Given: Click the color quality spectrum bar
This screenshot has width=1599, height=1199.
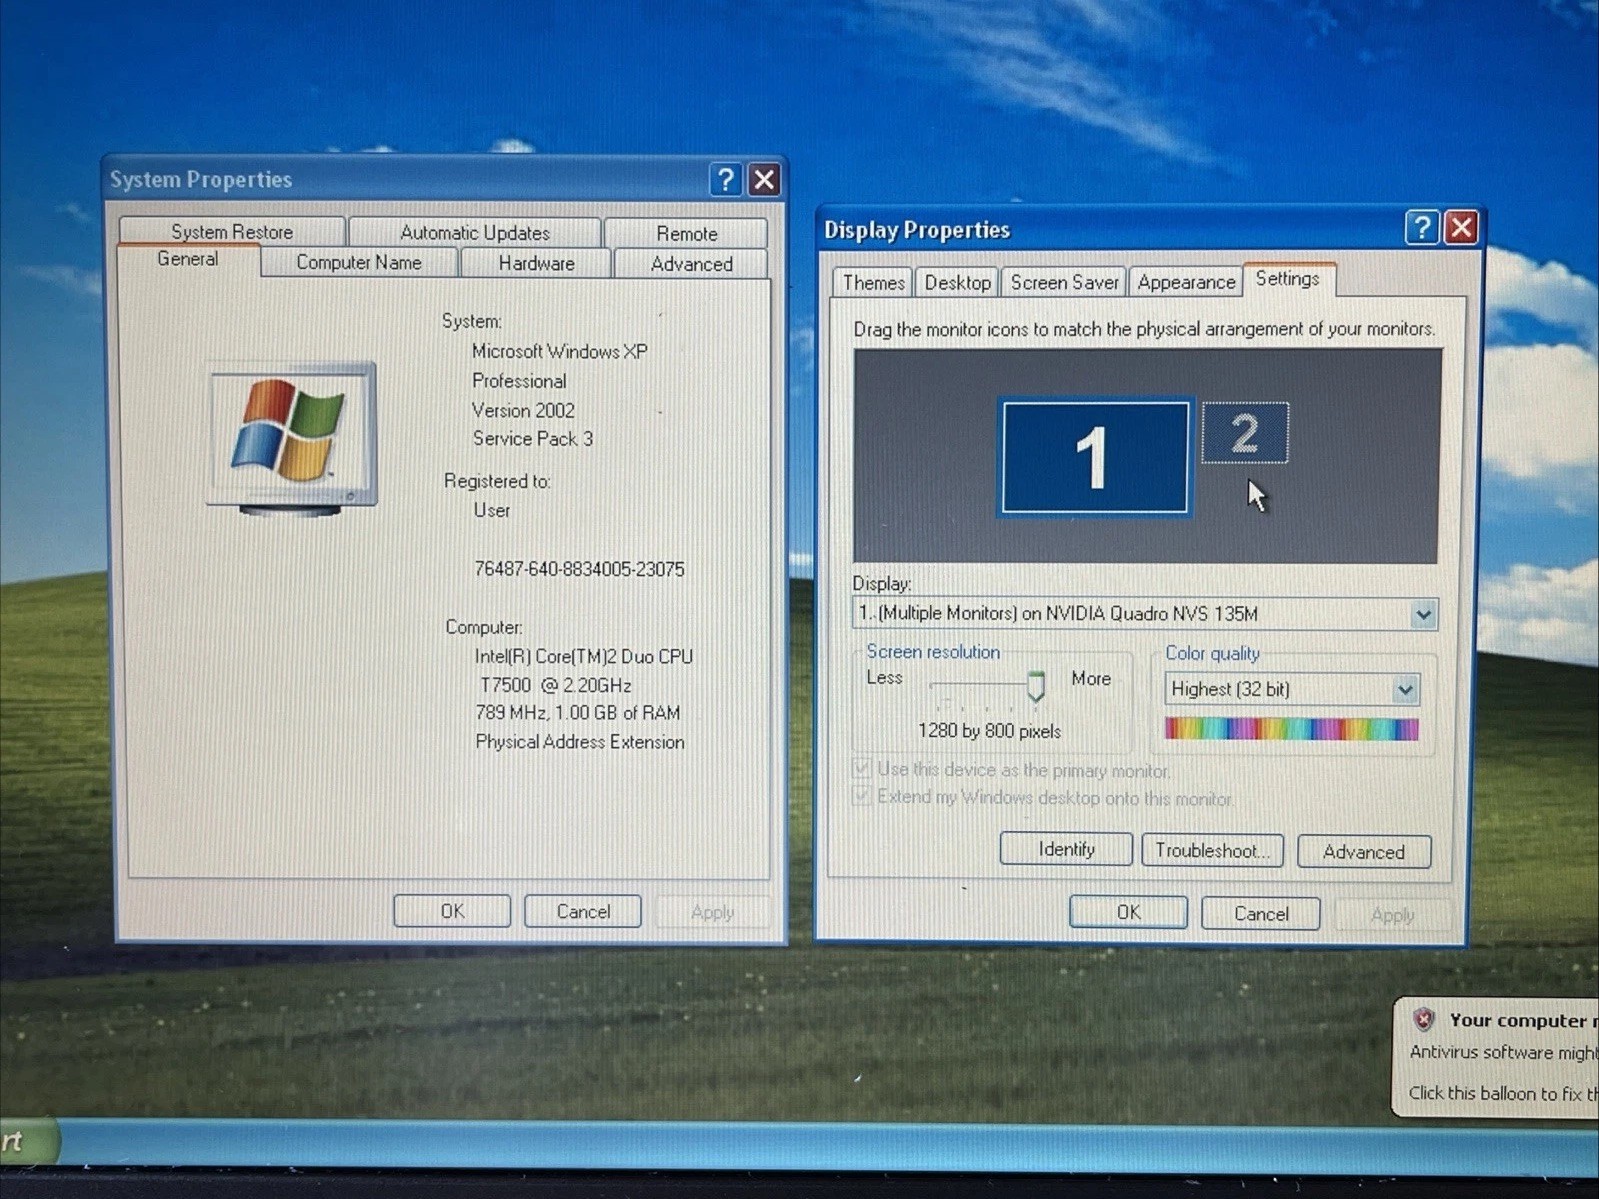Looking at the screenshot, I should [x=1292, y=729].
